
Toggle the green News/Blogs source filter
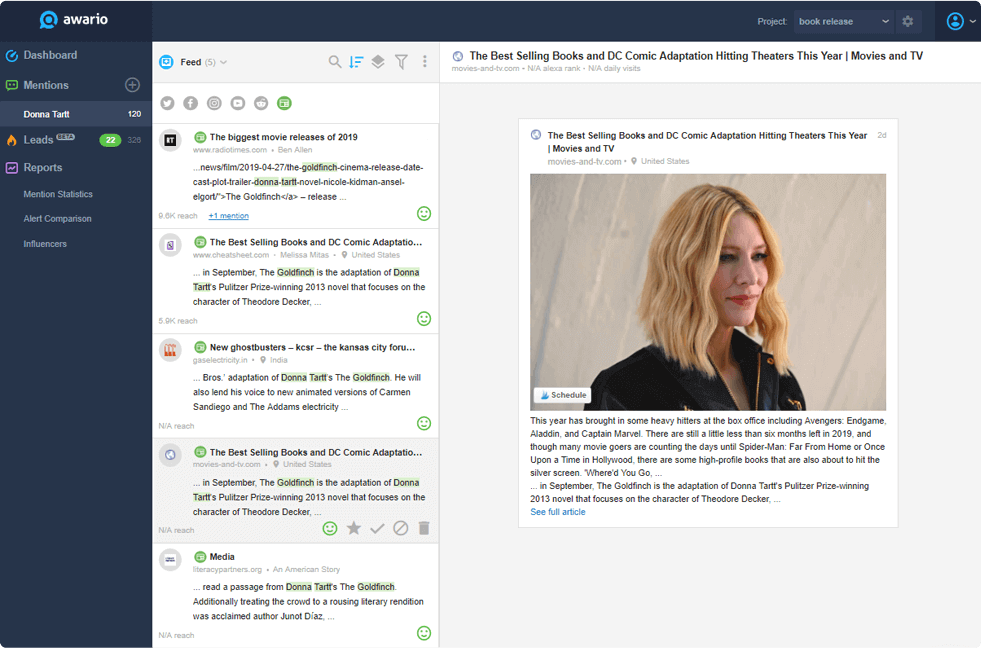[x=284, y=103]
